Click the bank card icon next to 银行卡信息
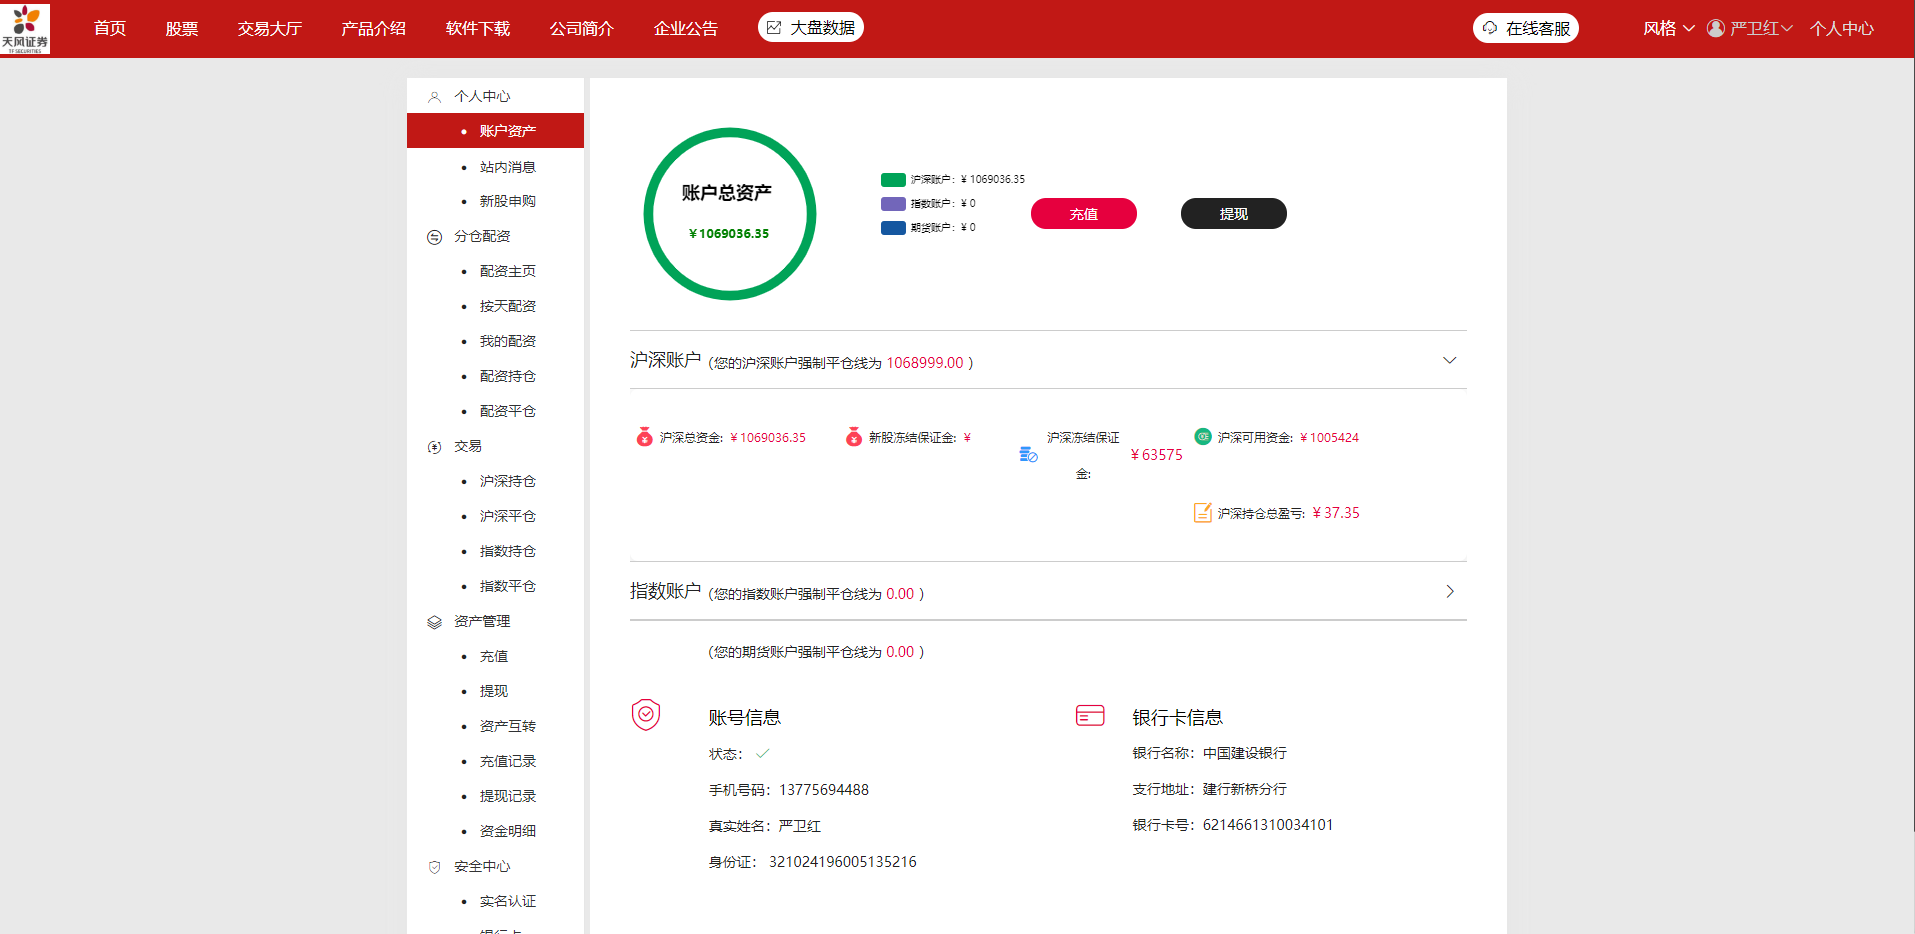The width and height of the screenshot is (1915, 934). [1089, 715]
